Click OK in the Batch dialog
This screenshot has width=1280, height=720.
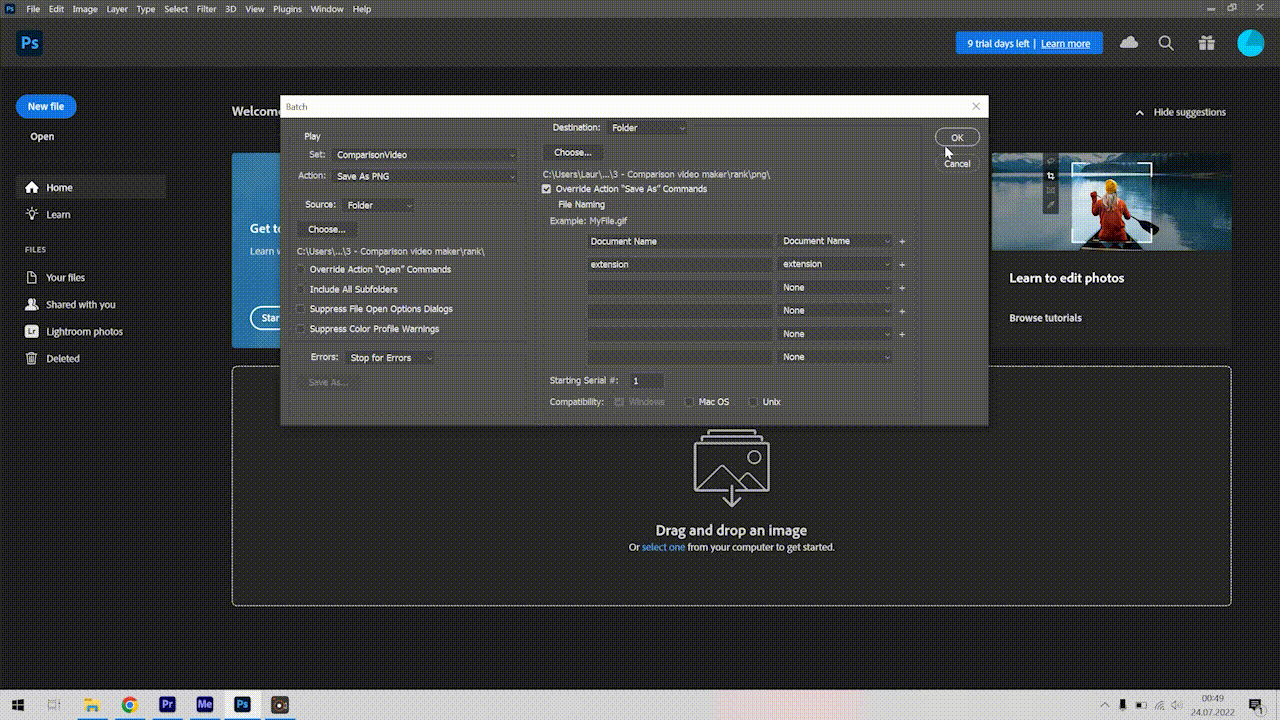click(957, 138)
